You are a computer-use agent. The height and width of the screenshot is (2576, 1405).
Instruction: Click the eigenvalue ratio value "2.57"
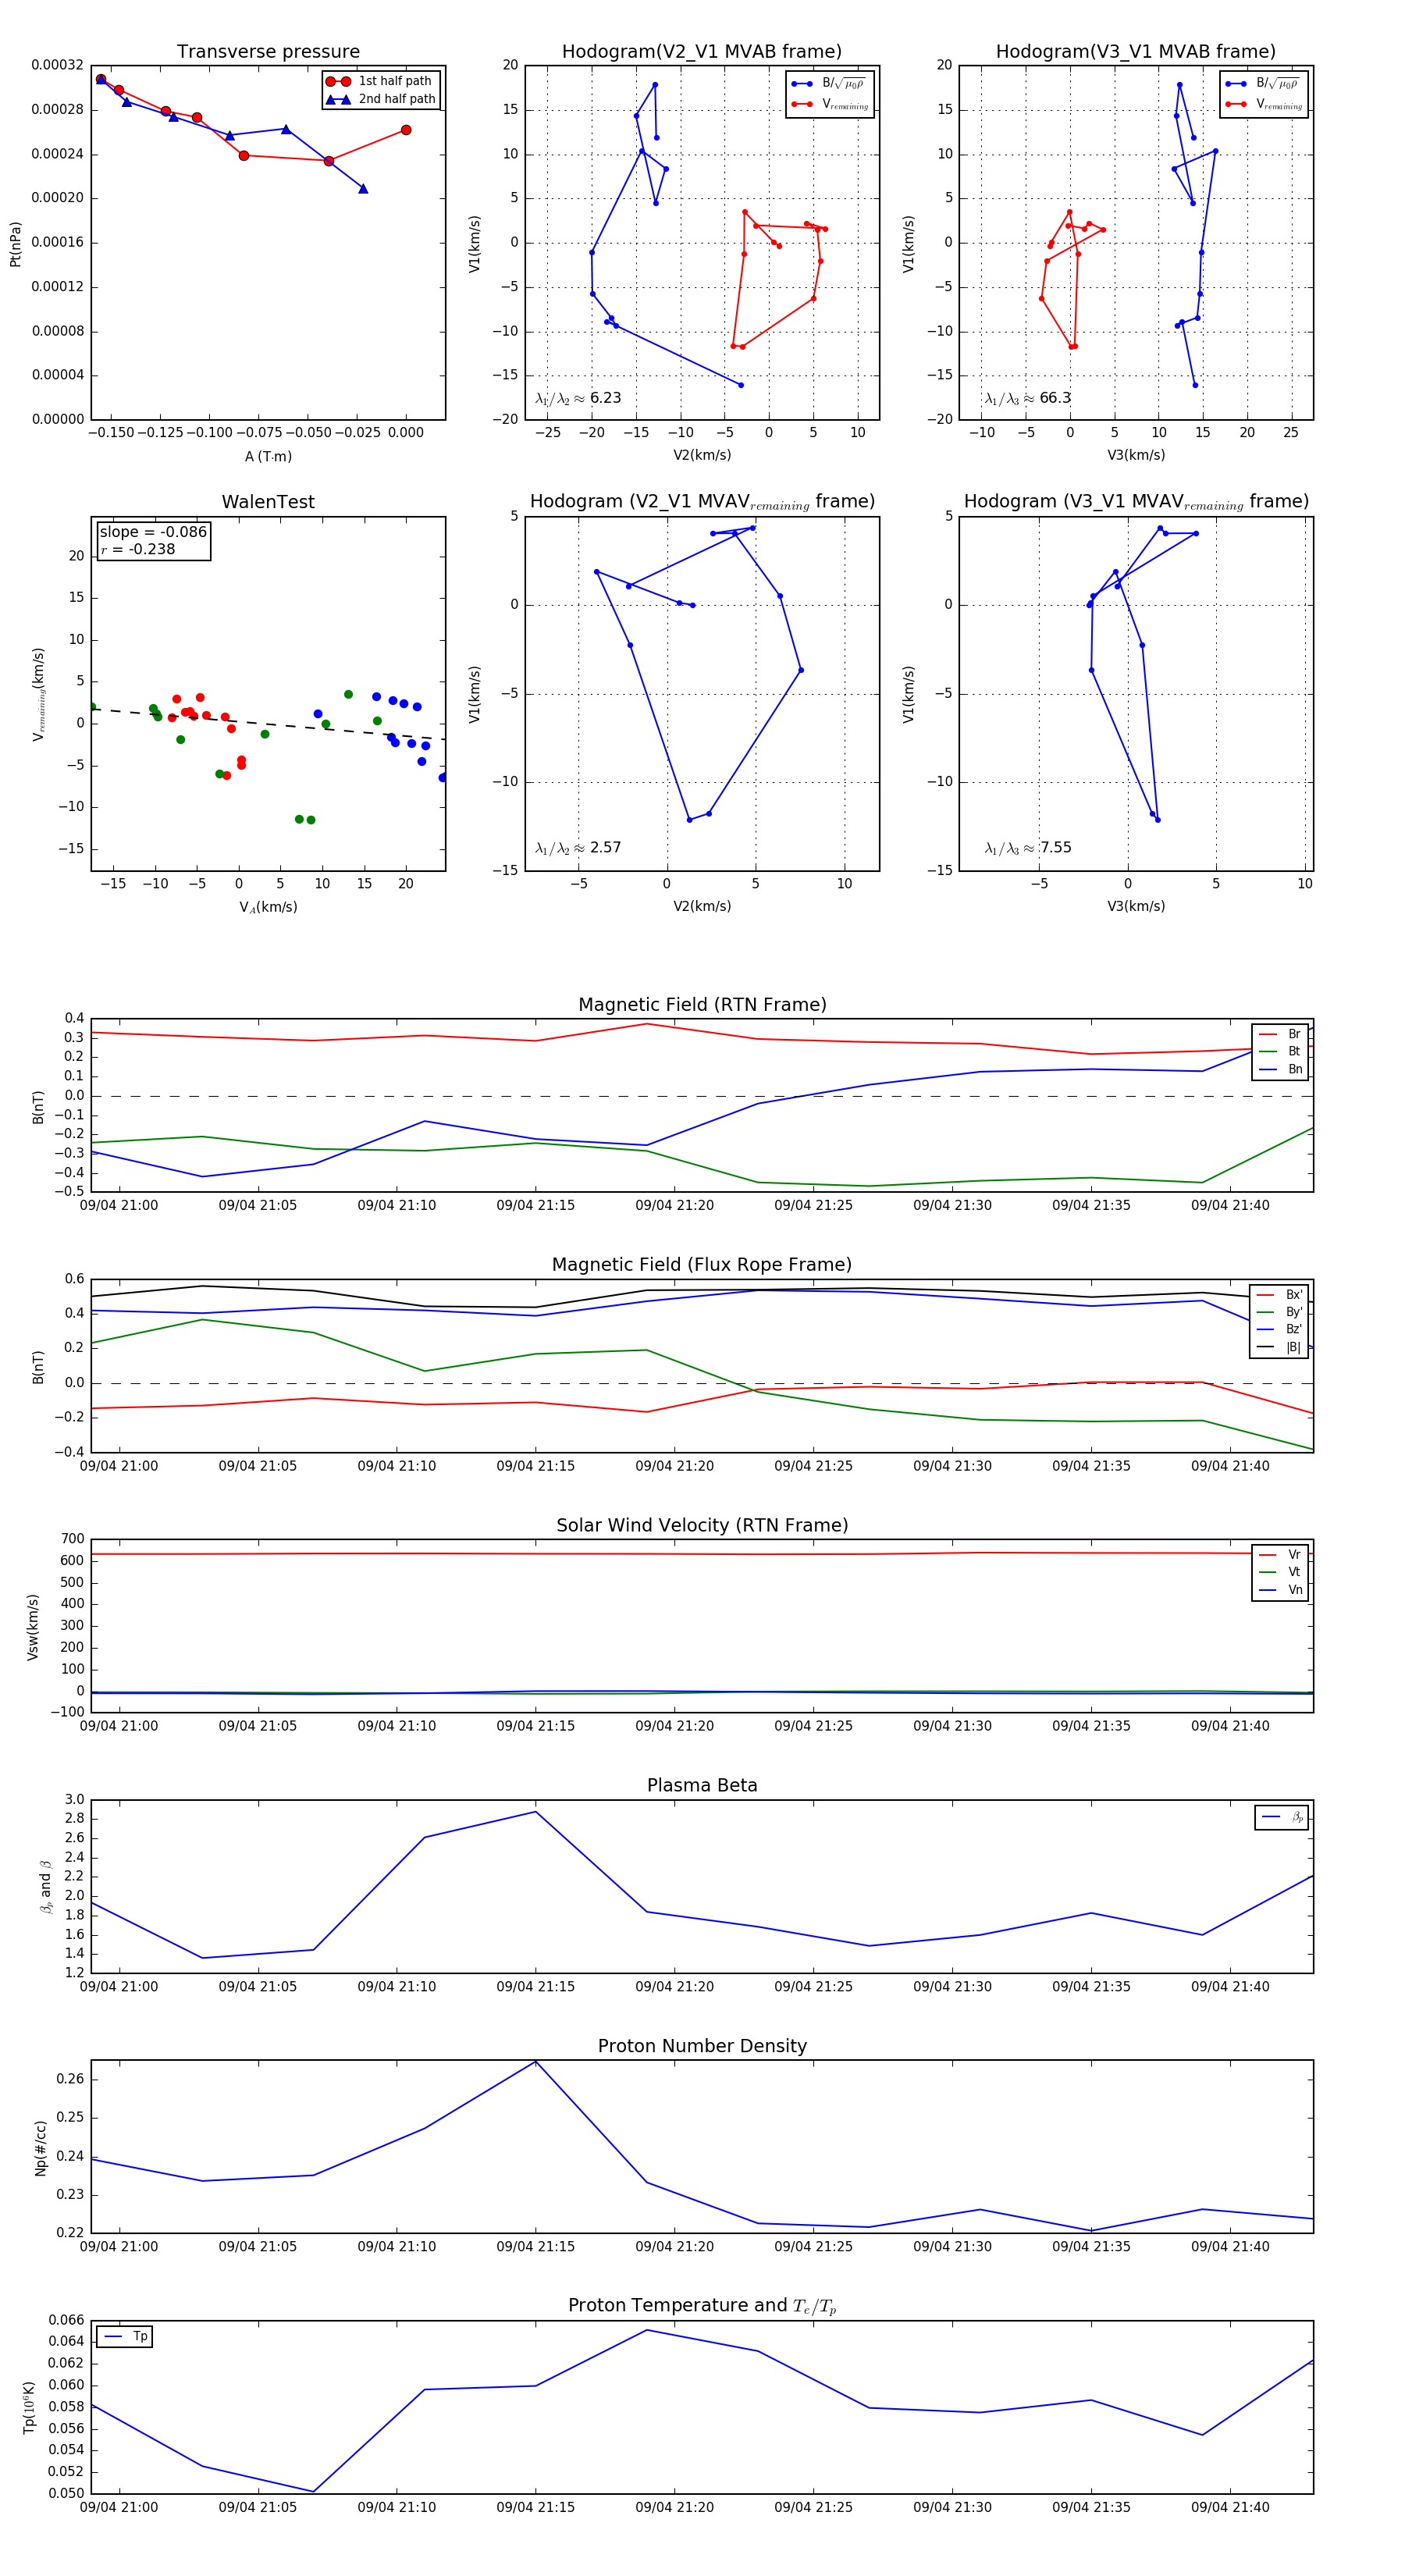pyautogui.click(x=605, y=848)
